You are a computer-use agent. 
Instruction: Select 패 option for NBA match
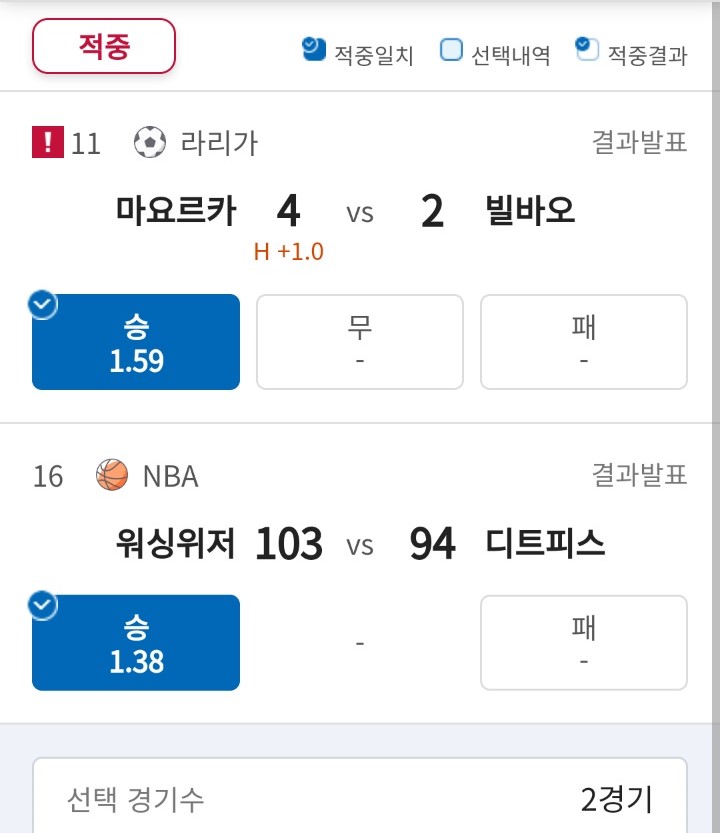[584, 642]
